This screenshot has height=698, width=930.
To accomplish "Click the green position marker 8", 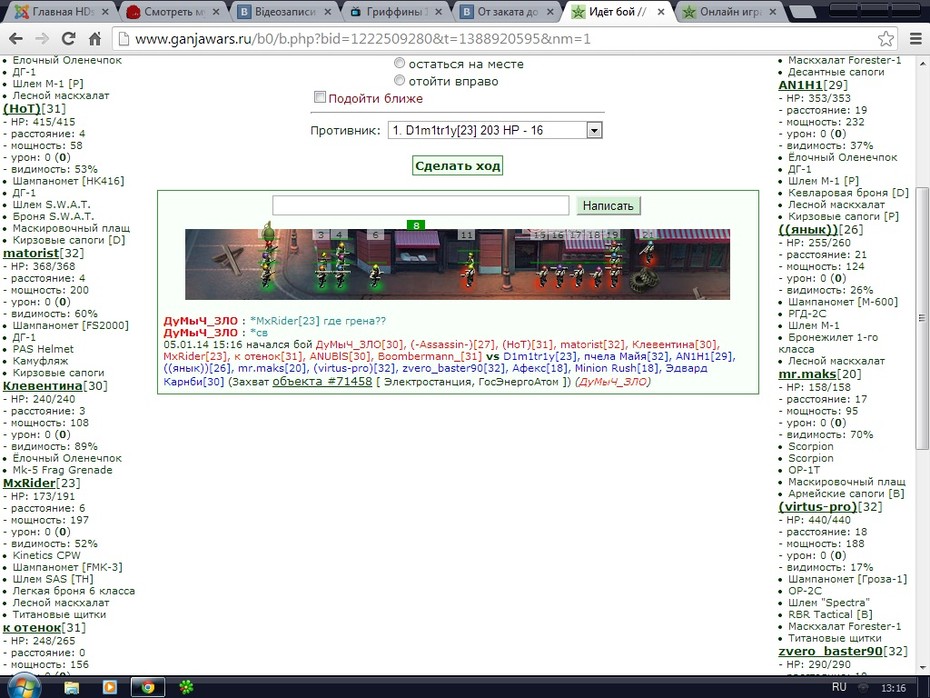I will (x=416, y=225).
